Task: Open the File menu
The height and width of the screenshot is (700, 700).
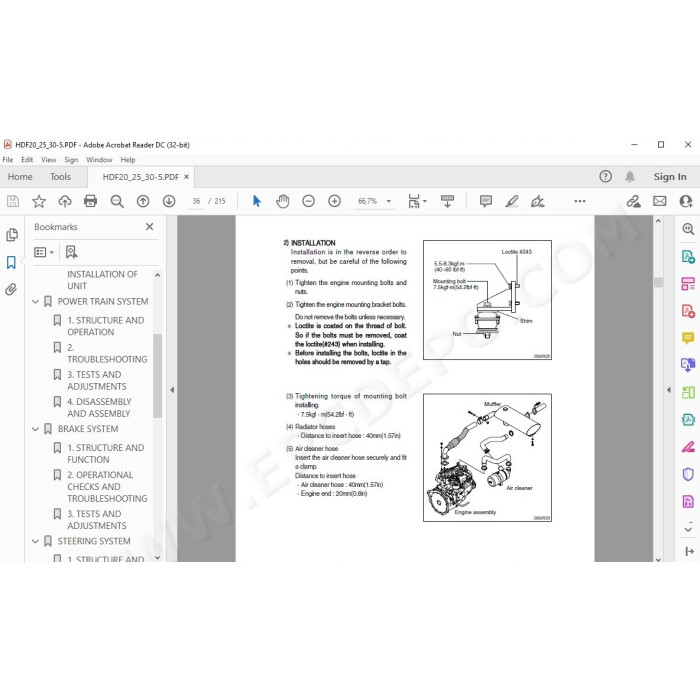Action: (x=8, y=160)
